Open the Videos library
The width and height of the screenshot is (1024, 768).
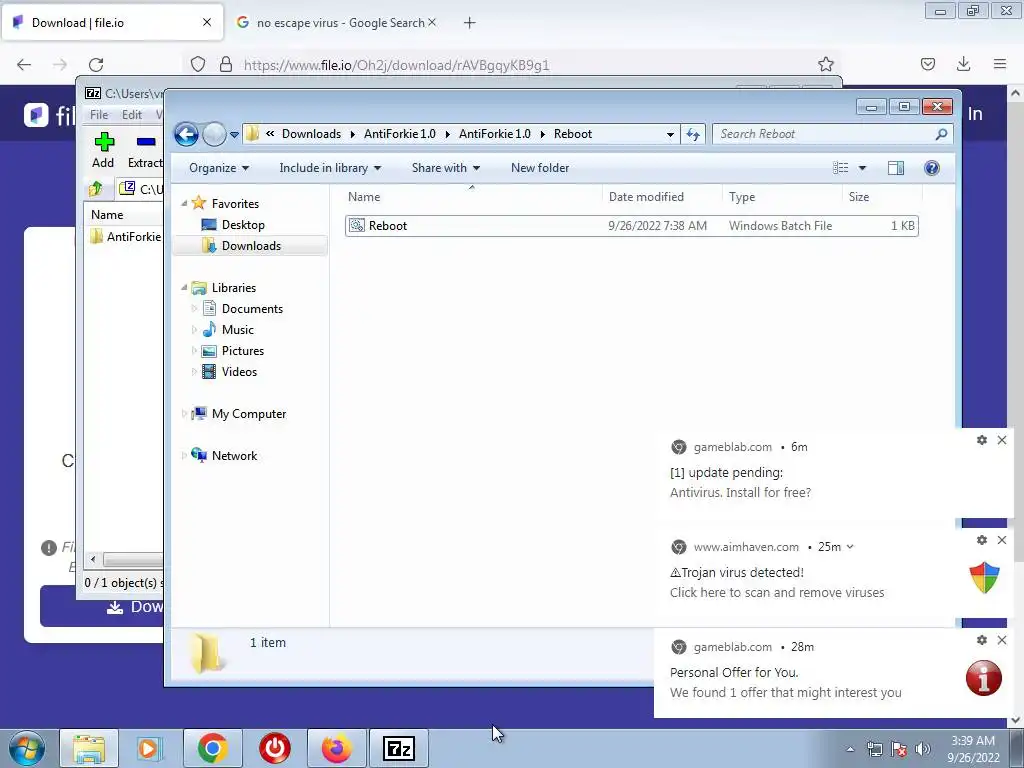[x=239, y=372]
